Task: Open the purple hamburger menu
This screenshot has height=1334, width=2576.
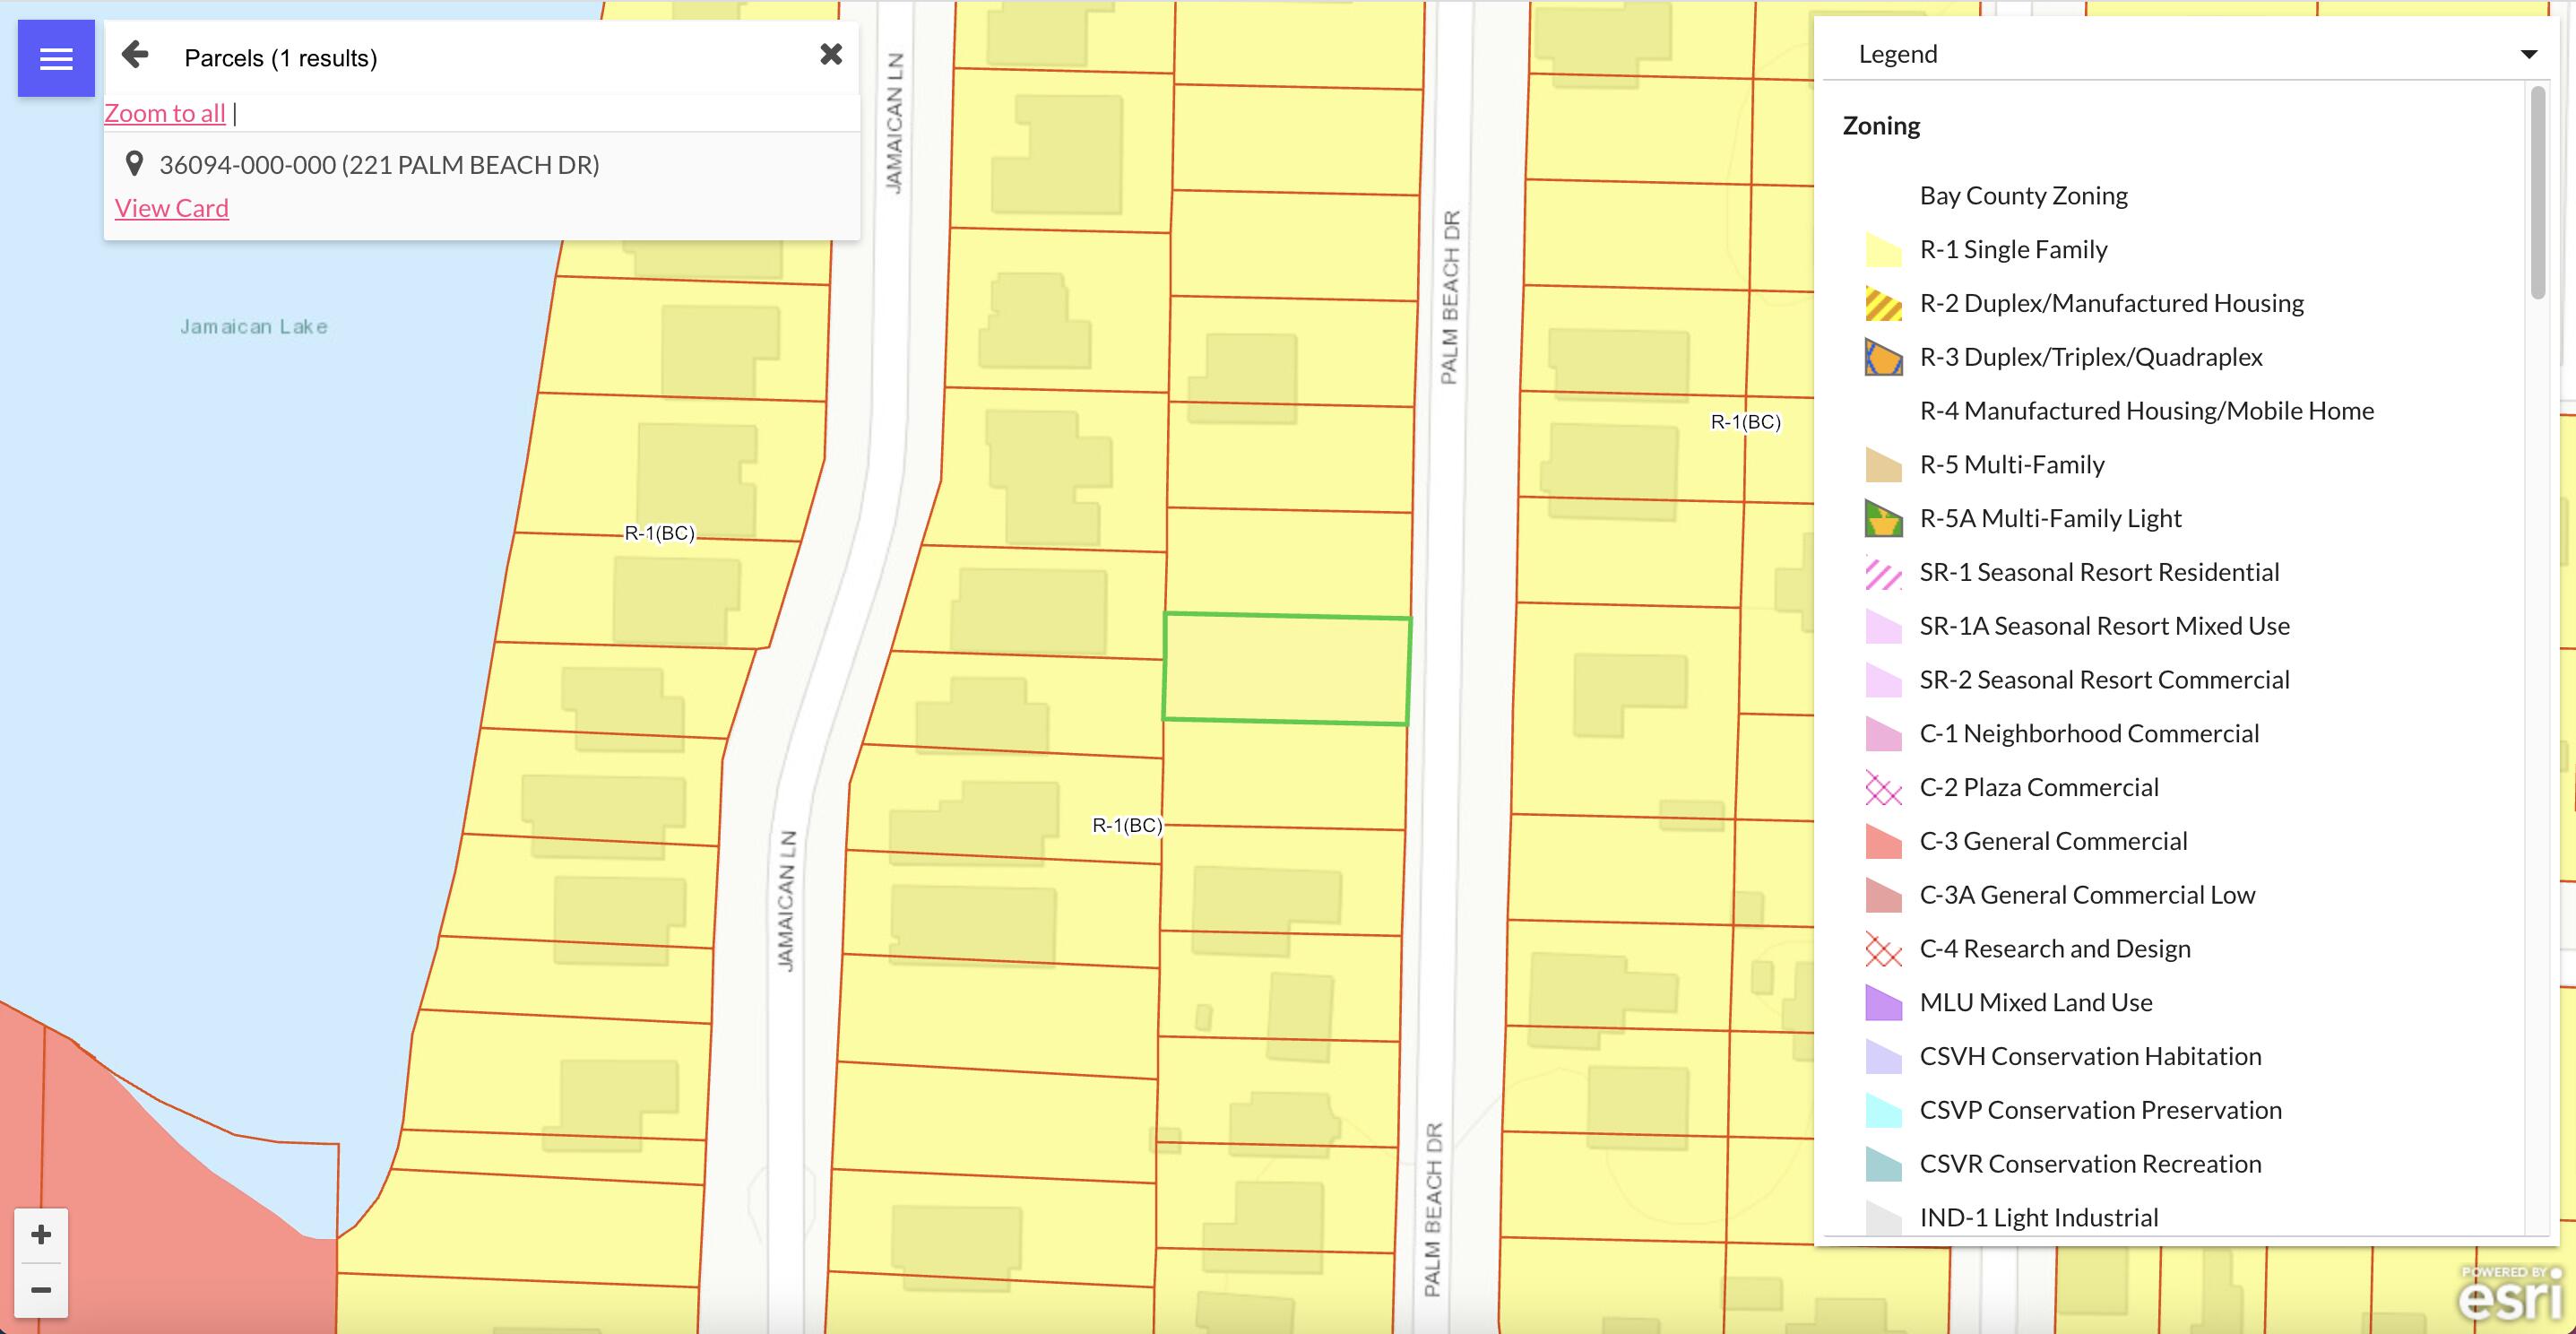Action: pos(56,58)
